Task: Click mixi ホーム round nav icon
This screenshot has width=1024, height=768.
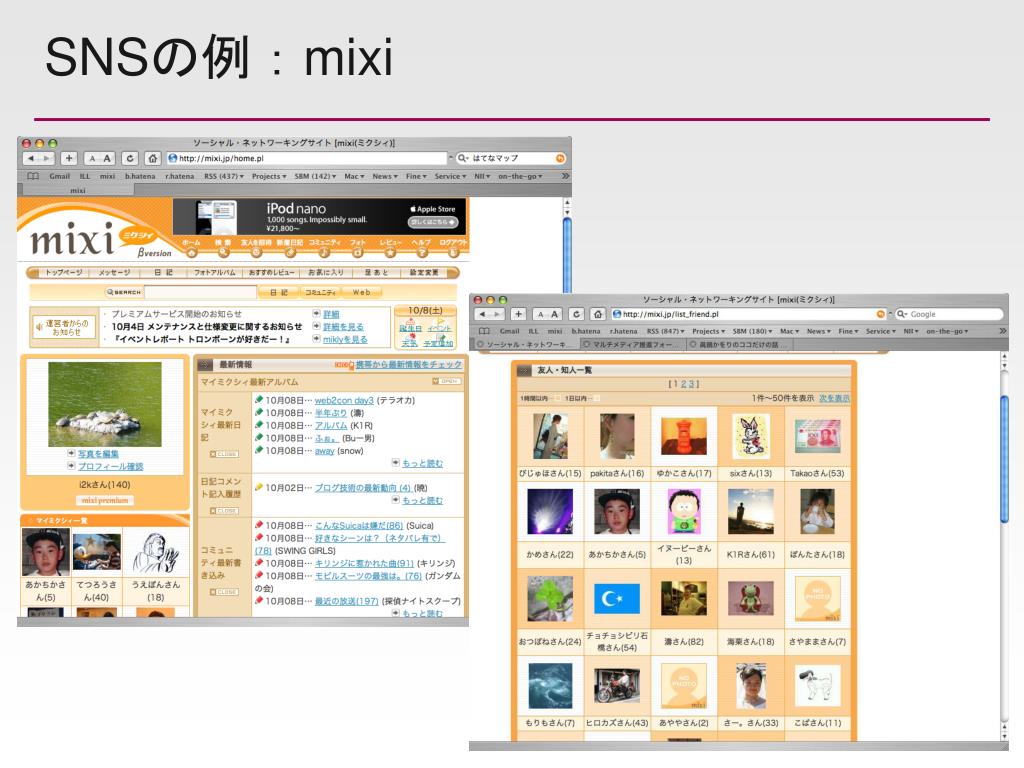Action: point(191,253)
